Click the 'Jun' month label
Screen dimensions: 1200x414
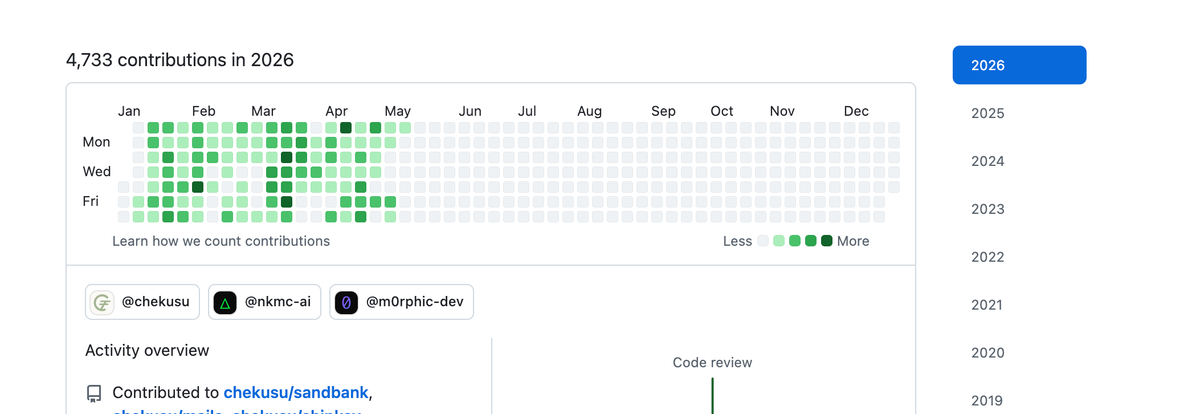pos(470,111)
